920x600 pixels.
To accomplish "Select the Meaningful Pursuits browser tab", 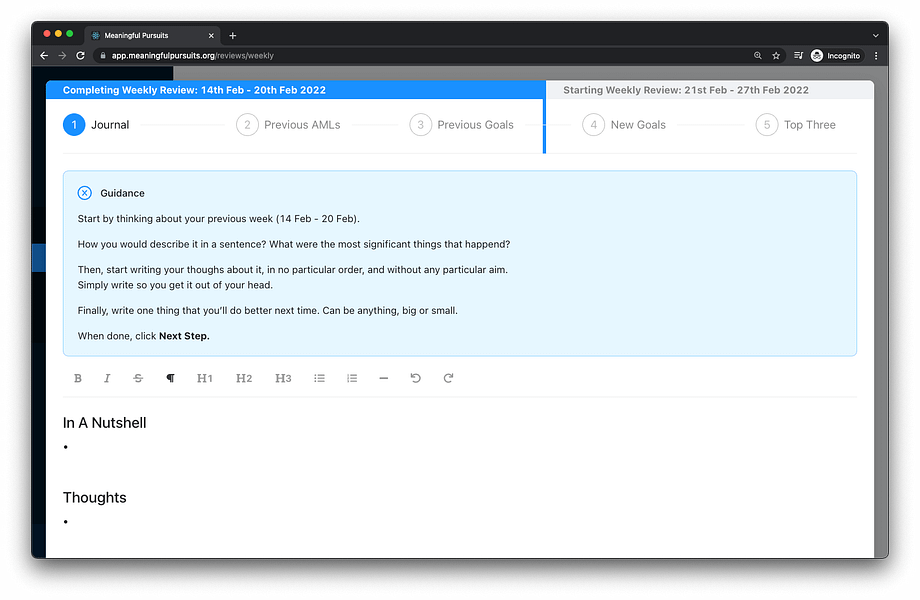I will (152, 36).
